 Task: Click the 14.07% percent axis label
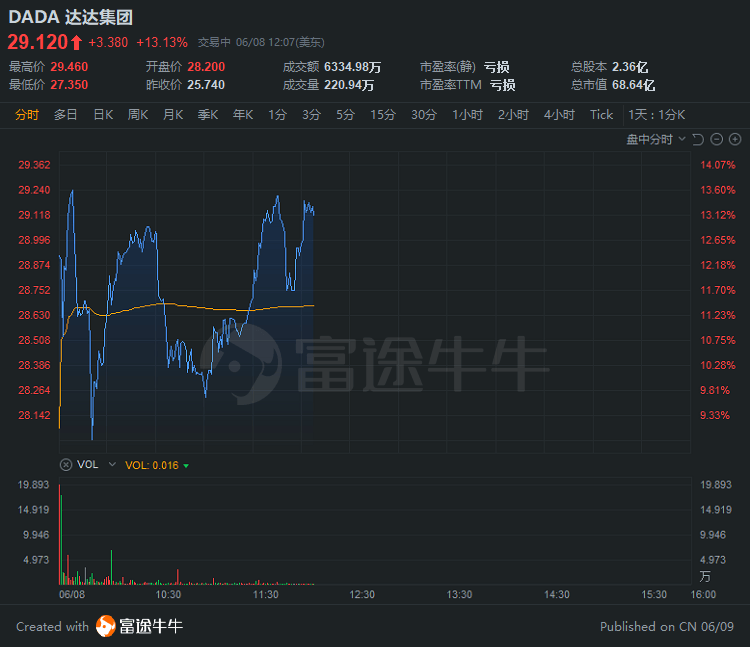[x=717, y=165]
